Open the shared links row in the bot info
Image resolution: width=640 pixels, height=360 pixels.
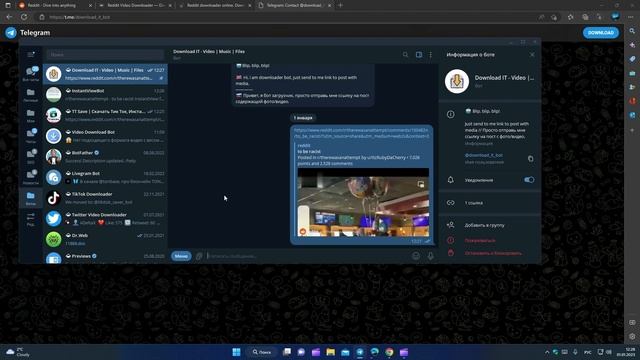pos(490,203)
